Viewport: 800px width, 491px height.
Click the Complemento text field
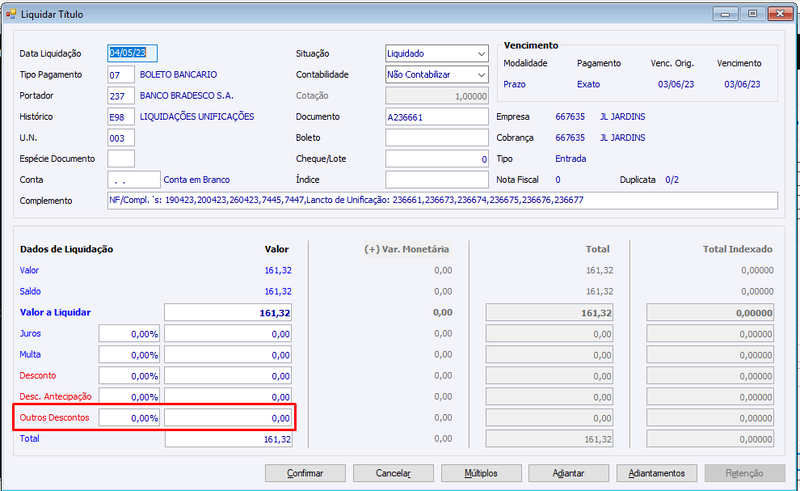pyautogui.click(x=442, y=201)
